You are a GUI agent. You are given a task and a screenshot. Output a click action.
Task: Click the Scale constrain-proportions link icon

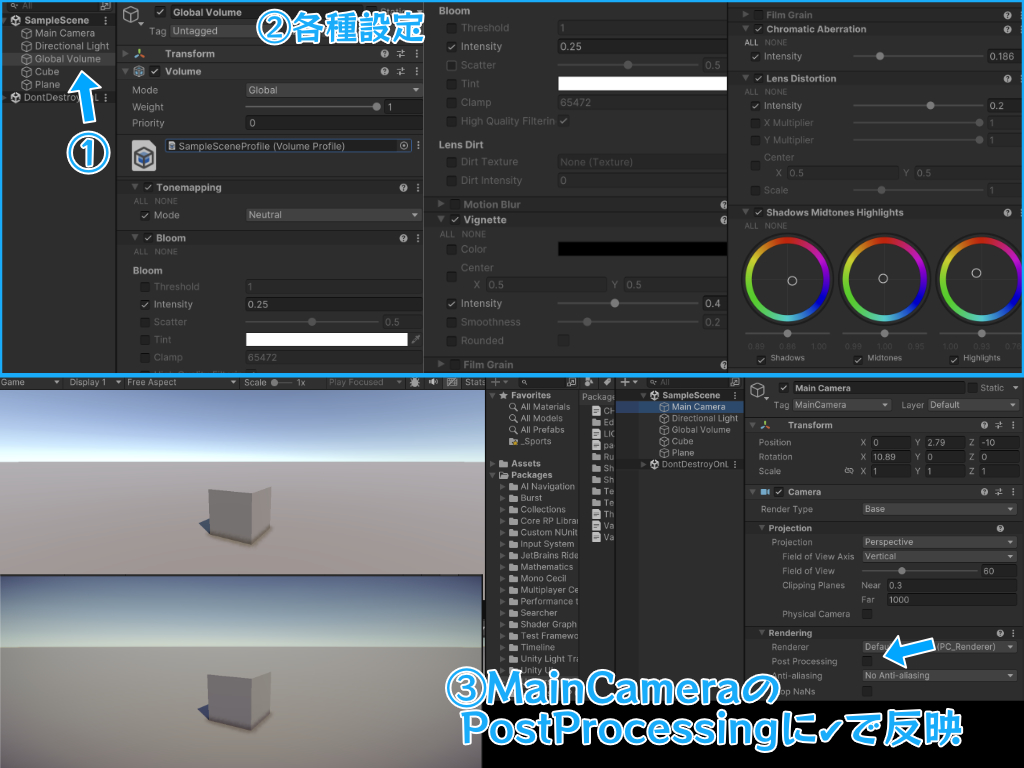(849, 471)
